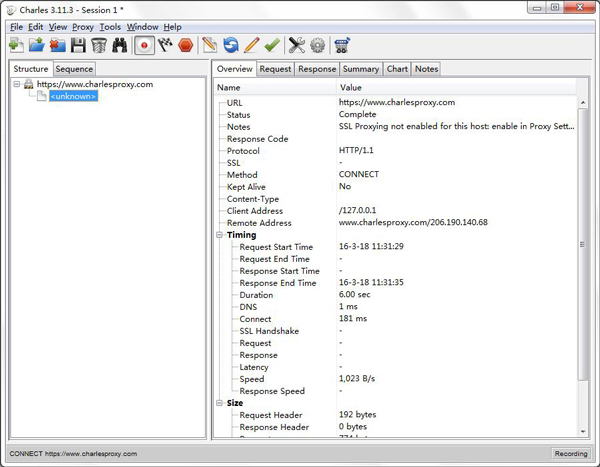Select https://www.charlesproxy.com host in tree

(x=95, y=84)
